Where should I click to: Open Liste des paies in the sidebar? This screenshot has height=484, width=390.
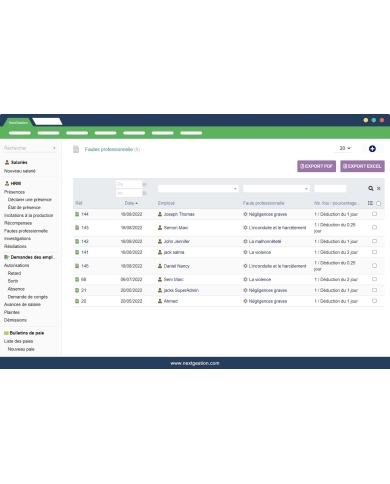[18, 341]
